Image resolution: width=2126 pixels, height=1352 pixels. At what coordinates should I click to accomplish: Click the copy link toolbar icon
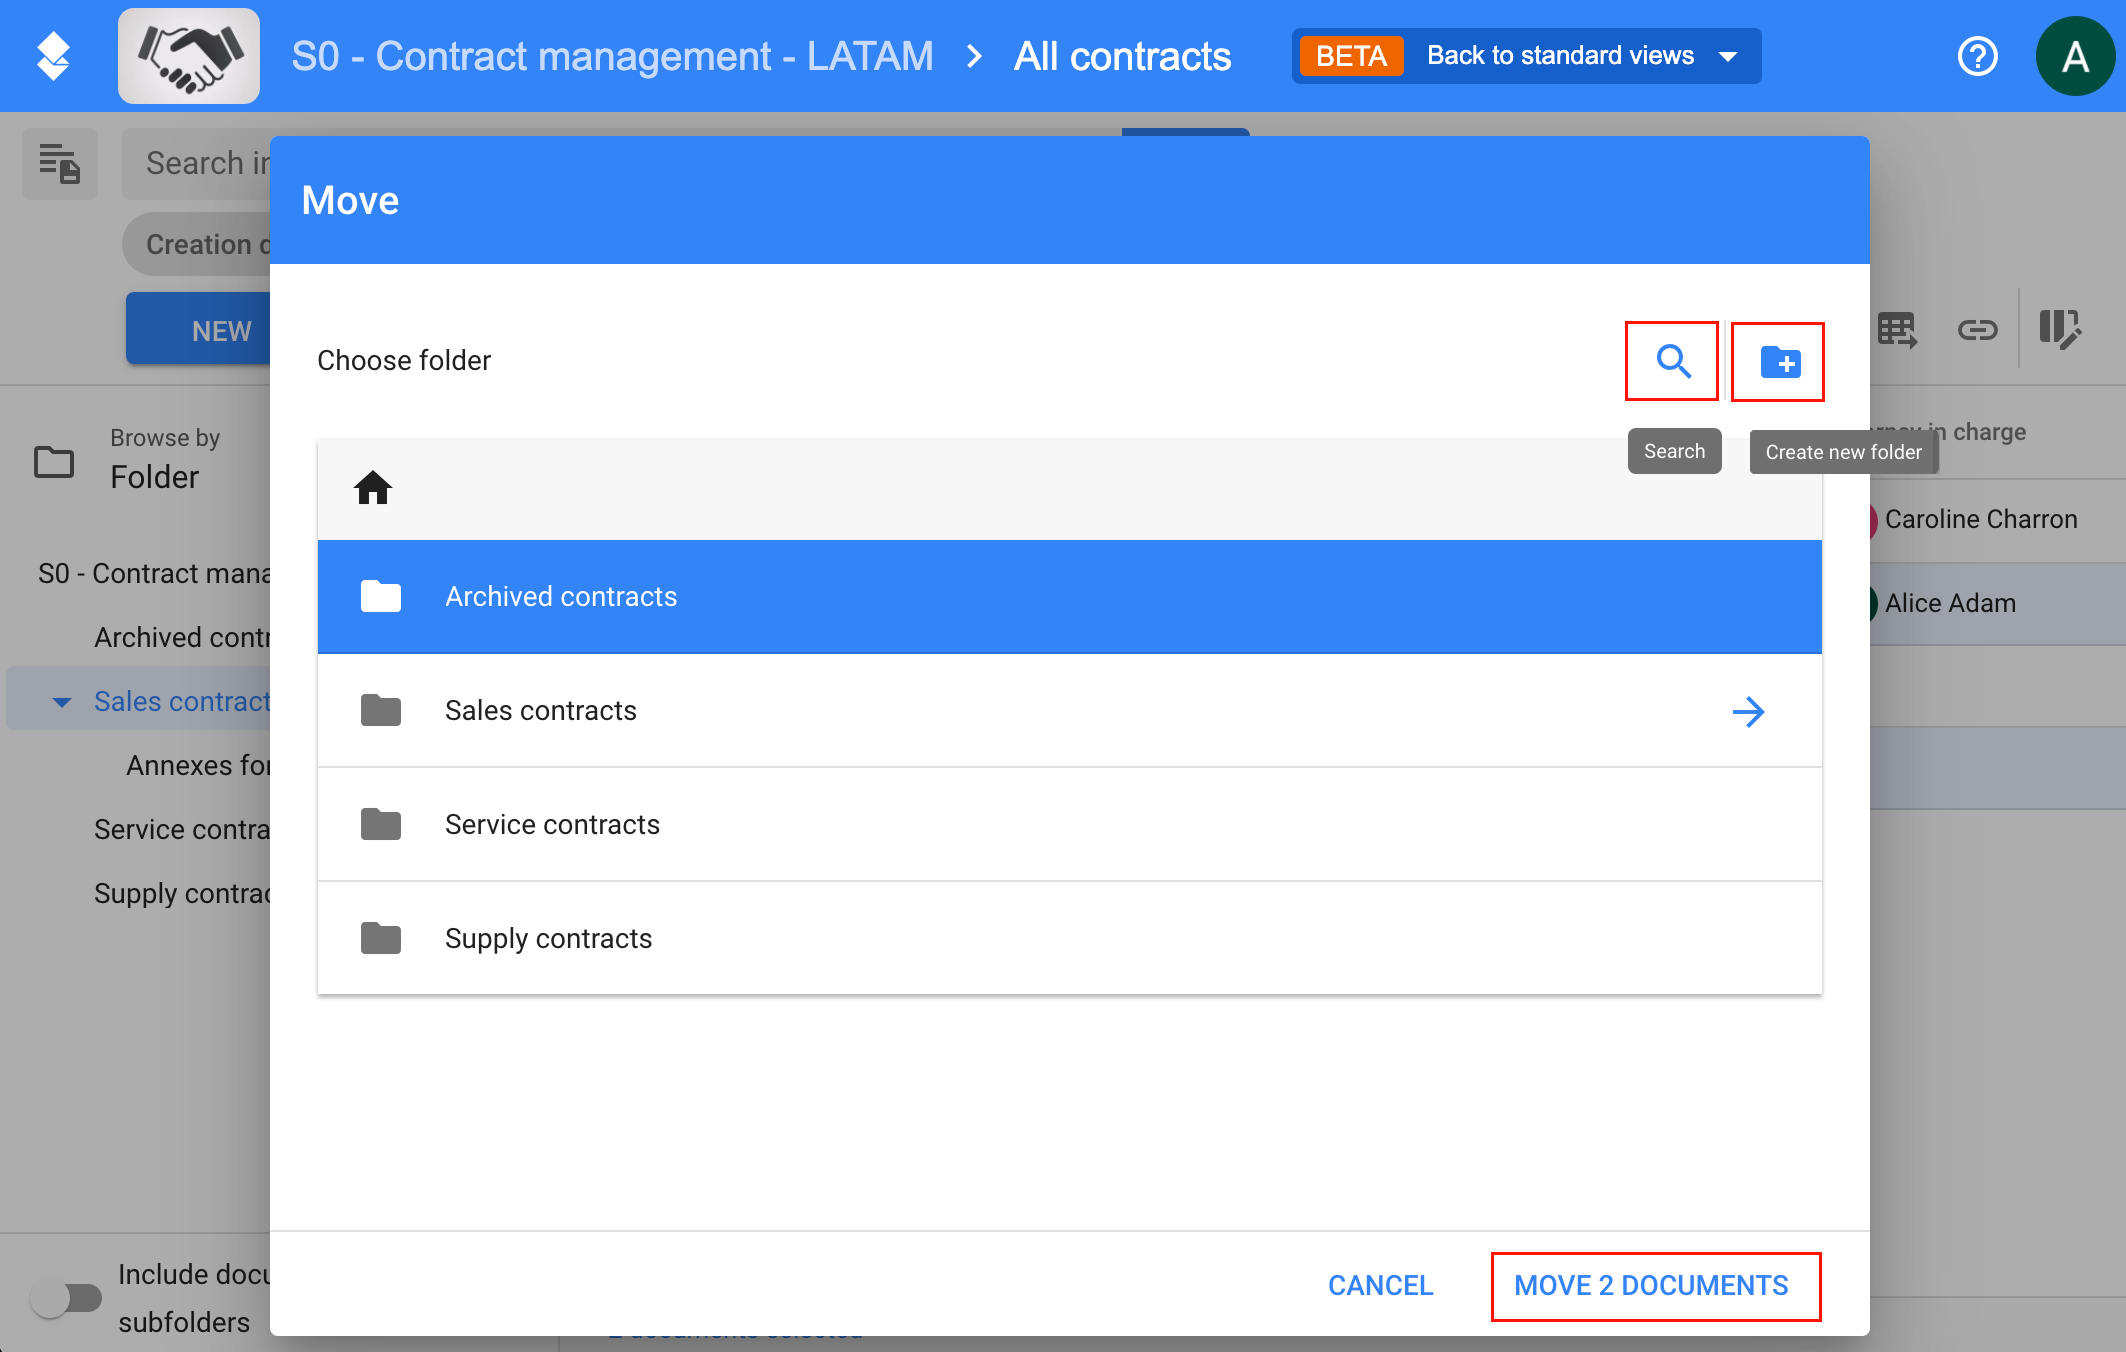(x=1977, y=329)
